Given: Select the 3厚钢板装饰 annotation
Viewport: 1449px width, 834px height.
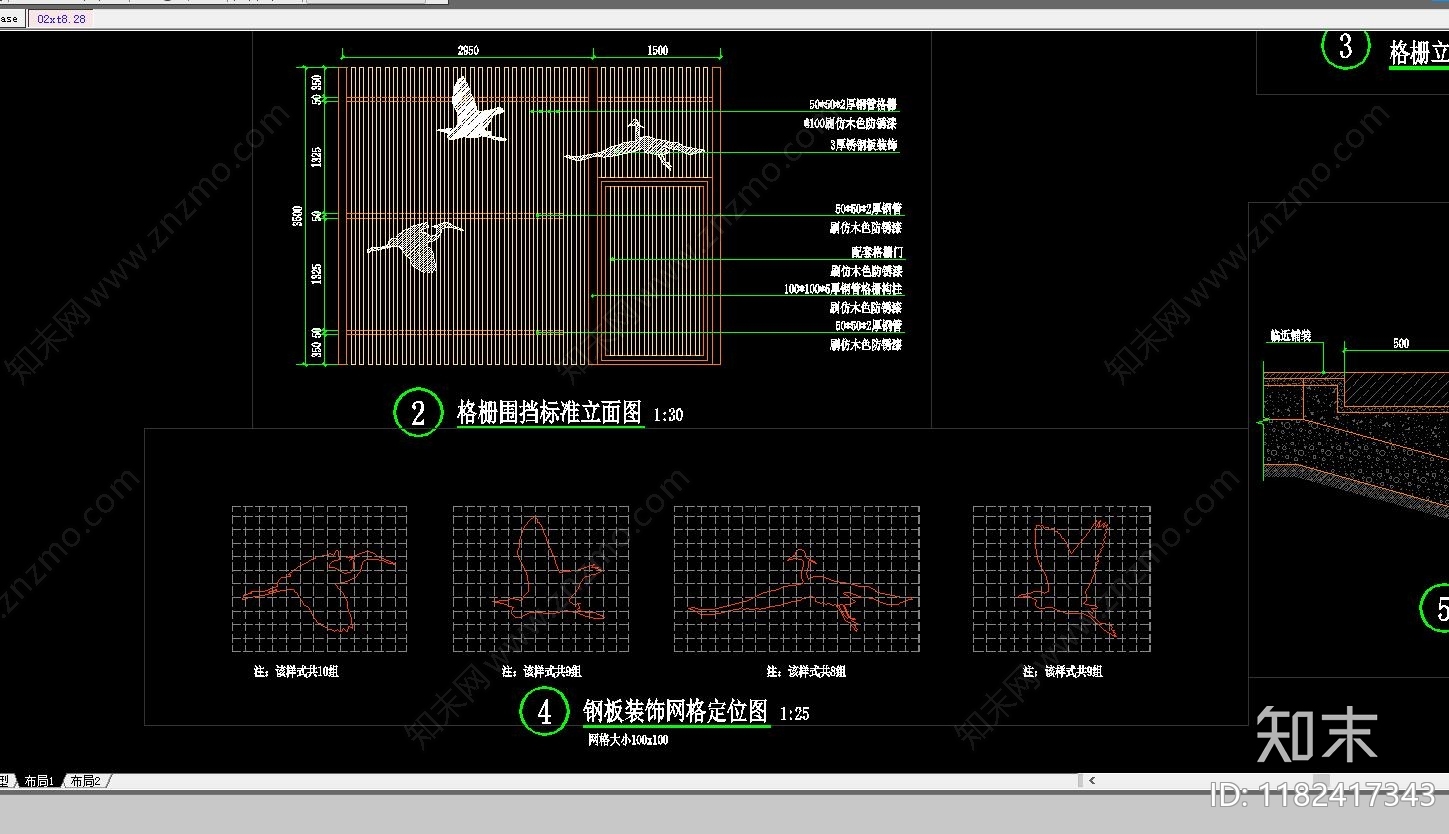Looking at the screenshot, I should [x=864, y=145].
